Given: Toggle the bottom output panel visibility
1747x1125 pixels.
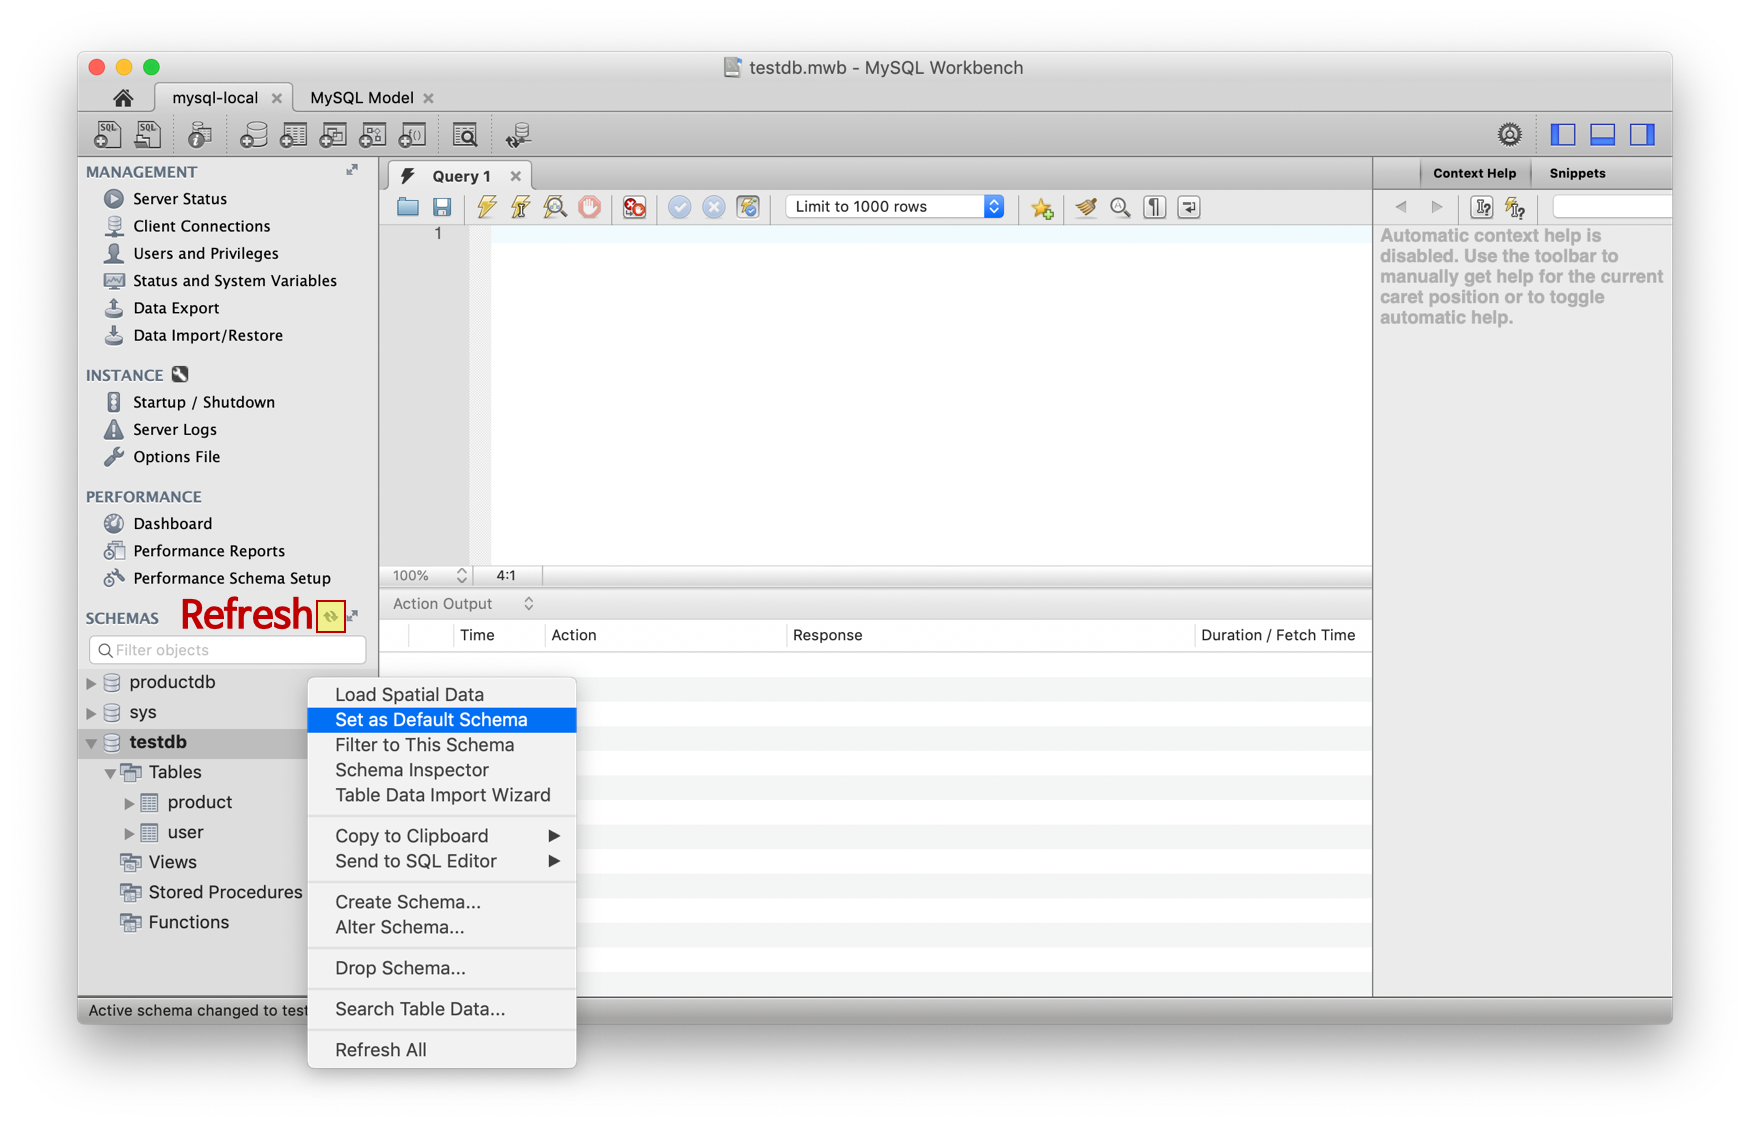Looking at the screenshot, I should tap(1602, 134).
